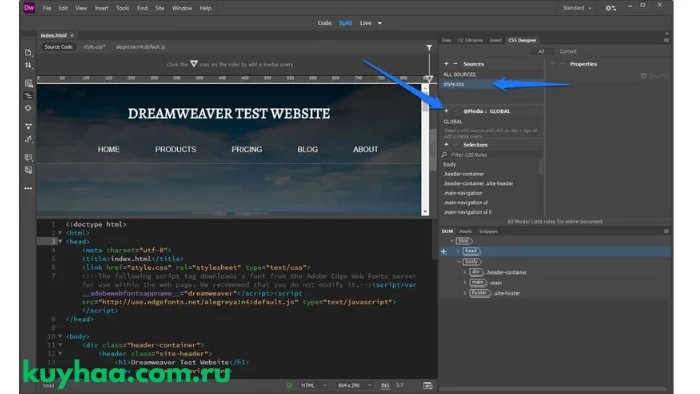Screen dimensions: 700x394
Task: Open the Live view dropdown arrow
Action: 380,23
